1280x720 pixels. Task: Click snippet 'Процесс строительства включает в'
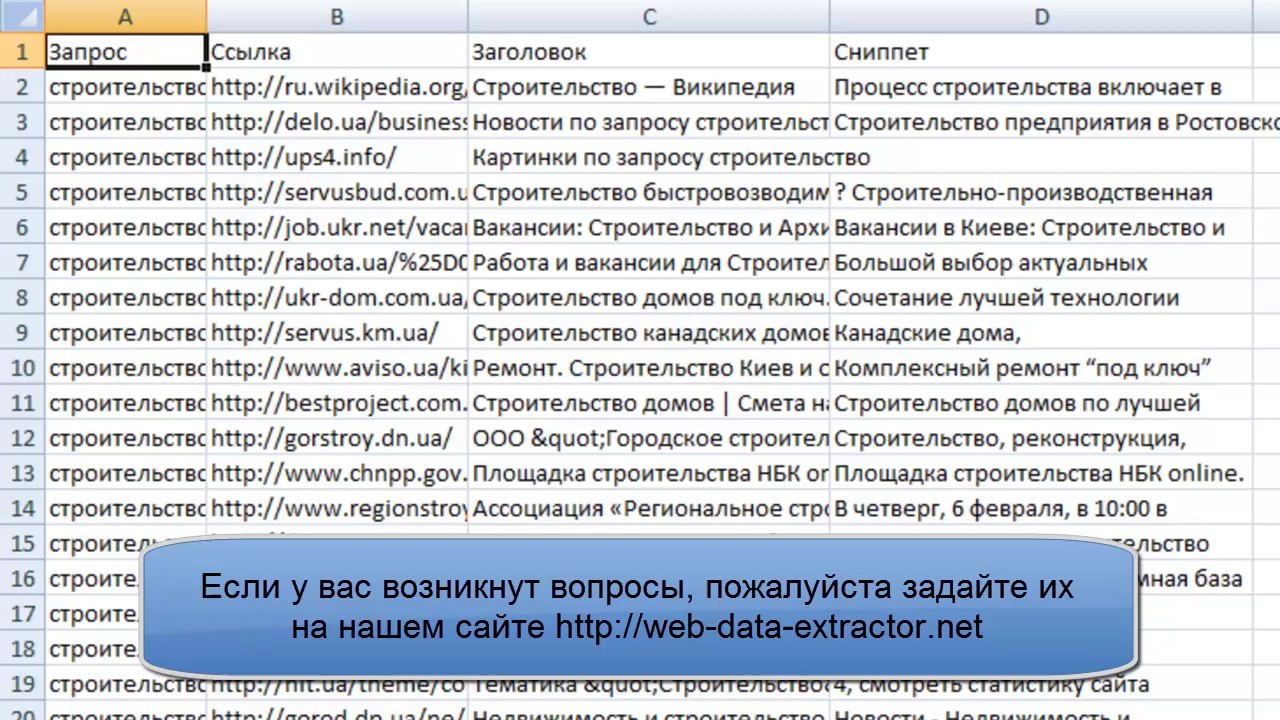1042,87
